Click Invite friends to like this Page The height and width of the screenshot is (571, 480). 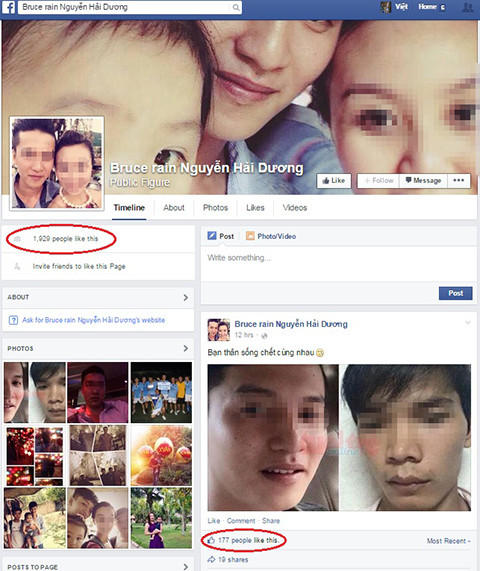(79, 266)
